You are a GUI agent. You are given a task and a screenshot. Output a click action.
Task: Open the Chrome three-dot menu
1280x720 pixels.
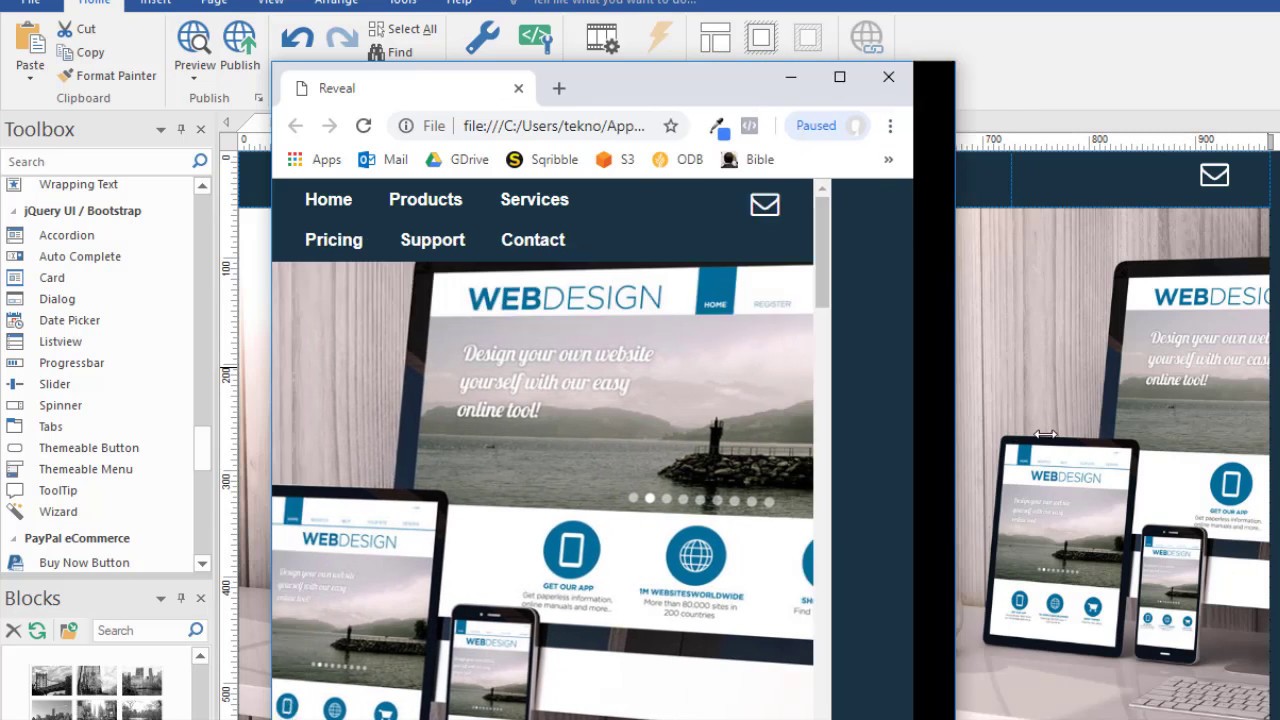click(x=890, y=126)
